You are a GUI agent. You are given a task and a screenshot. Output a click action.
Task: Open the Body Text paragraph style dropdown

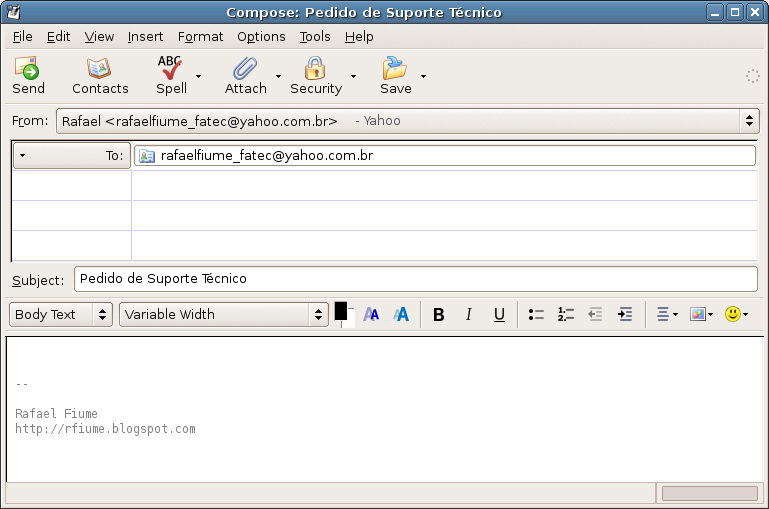tap(61, 314)
